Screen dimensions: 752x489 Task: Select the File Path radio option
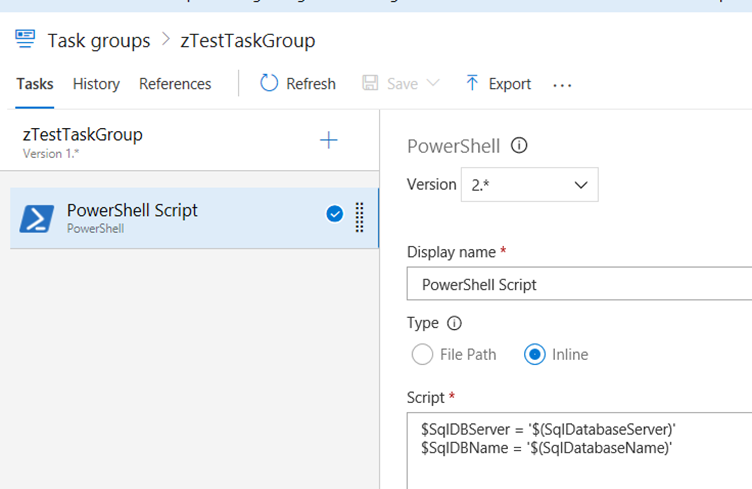[x=422, y=354]
